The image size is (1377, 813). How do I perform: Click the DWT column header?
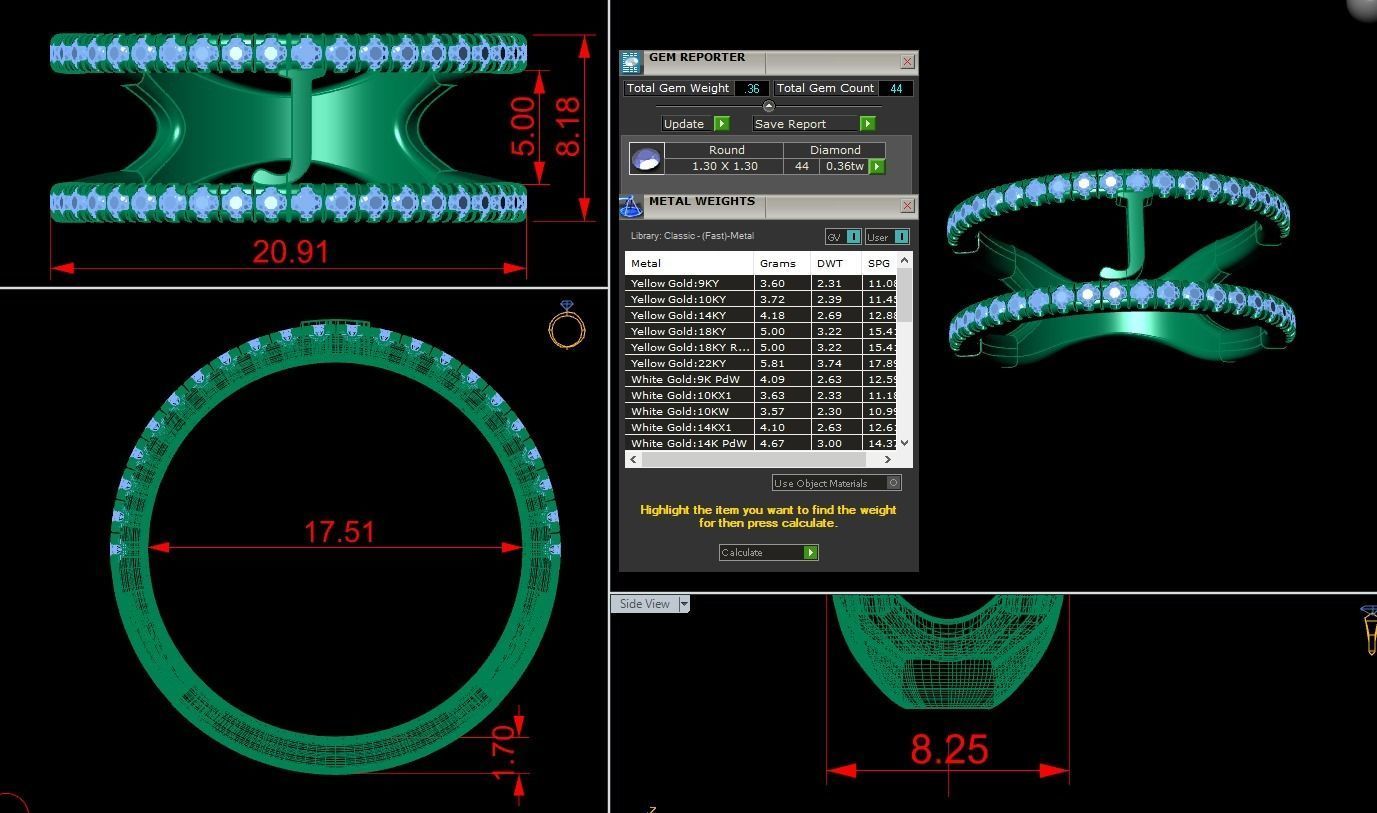[836, 263]
